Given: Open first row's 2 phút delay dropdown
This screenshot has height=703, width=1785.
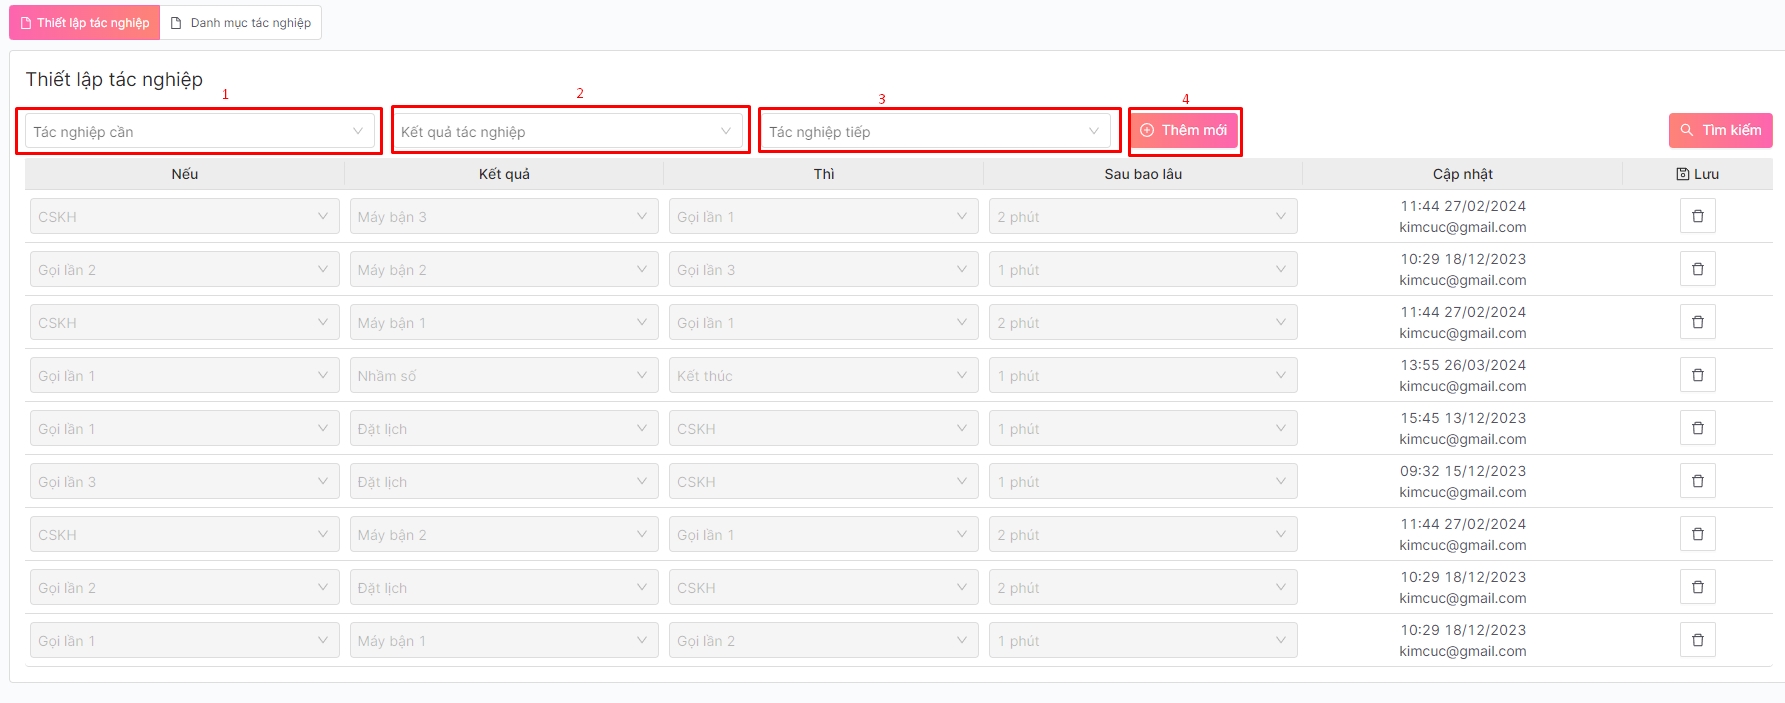Looking at the screenshot, I should coord(1142,217).
